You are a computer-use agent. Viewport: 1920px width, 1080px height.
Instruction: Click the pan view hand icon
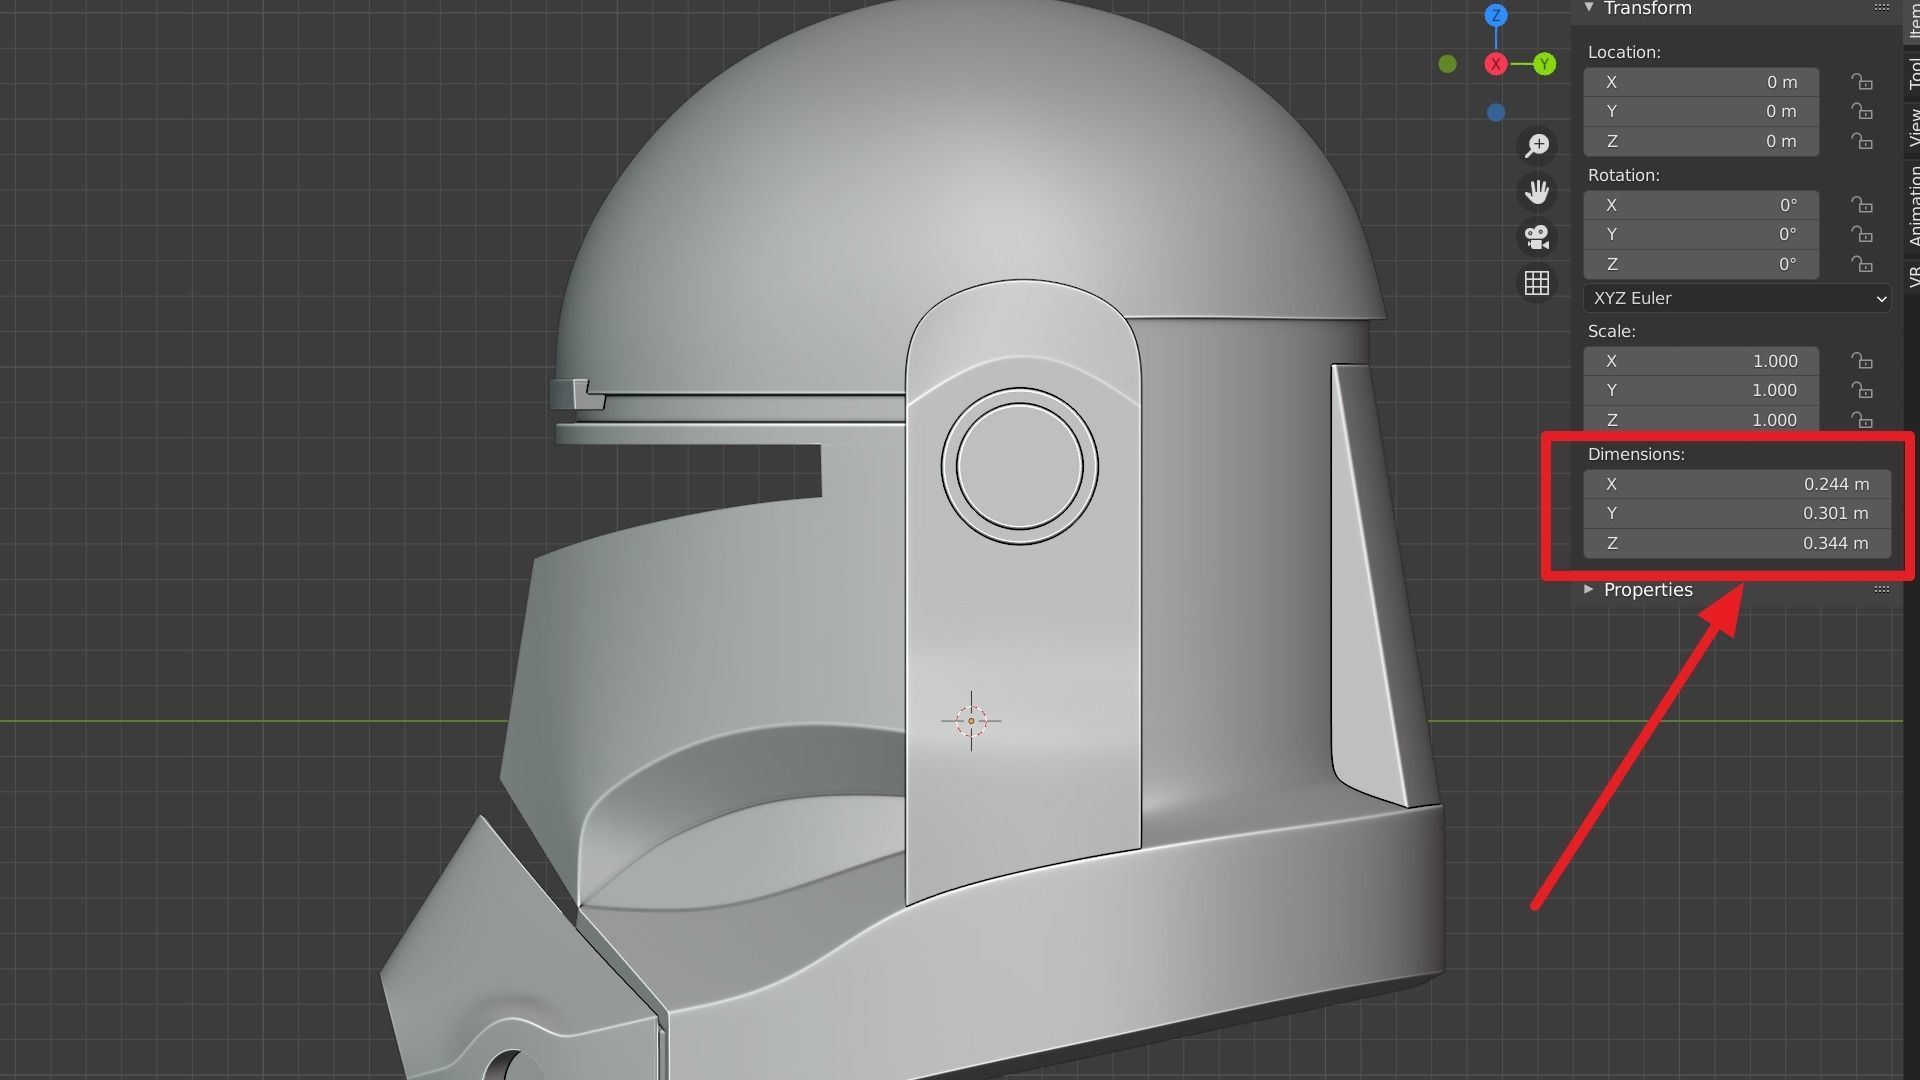[x=1537, y=192]
